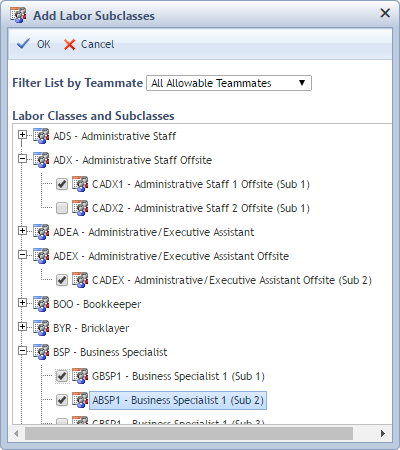Viewport: 400px width, 450px height.
Task: Expand the ADS Administrative Staff node
Action: (x=22, y=135)
